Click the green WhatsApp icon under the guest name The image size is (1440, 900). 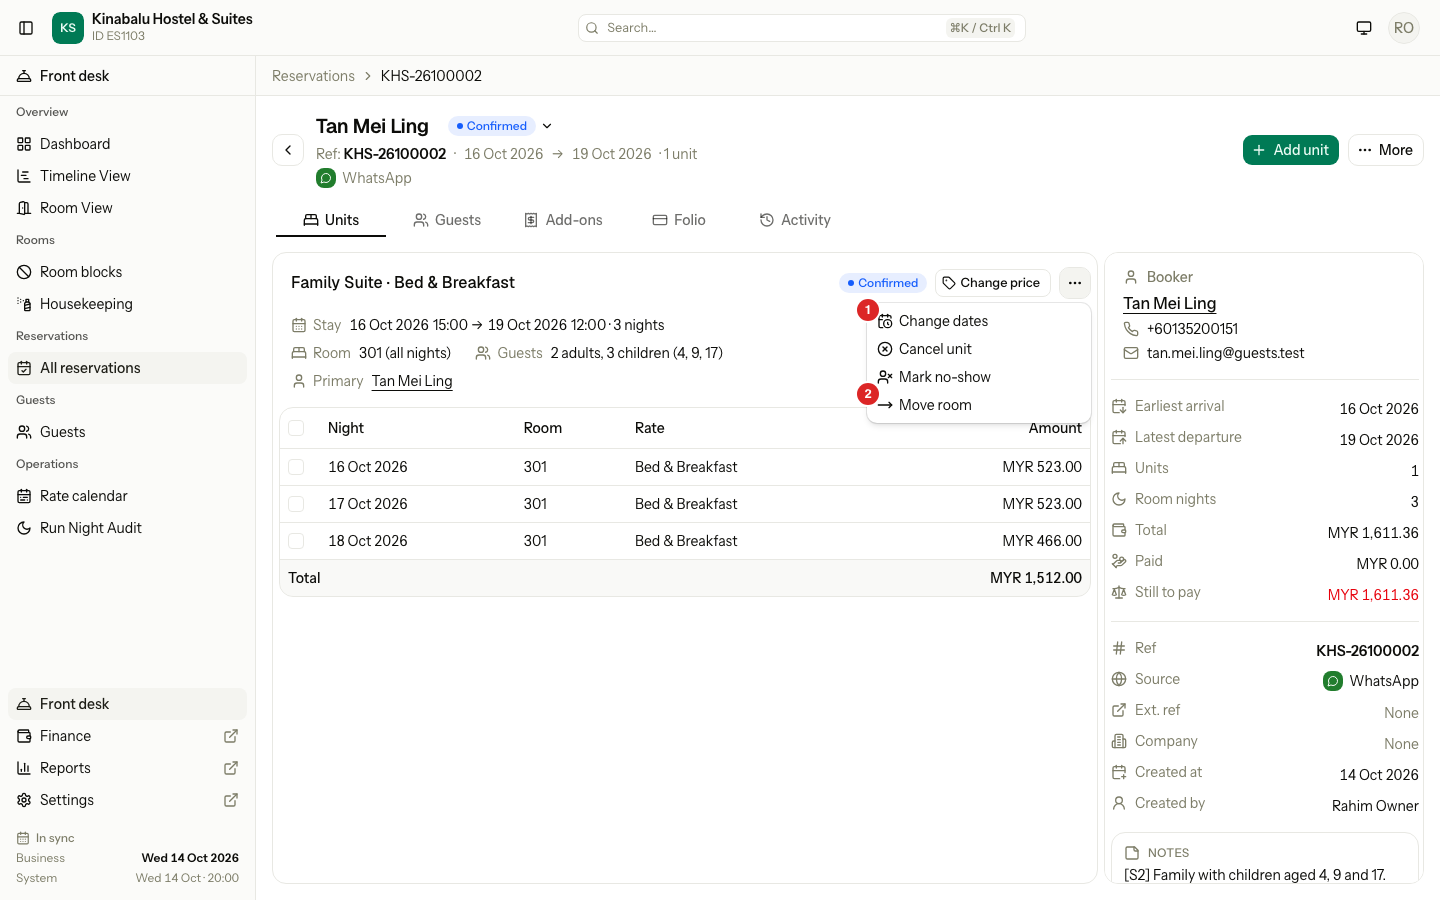[x=326, y=178]
